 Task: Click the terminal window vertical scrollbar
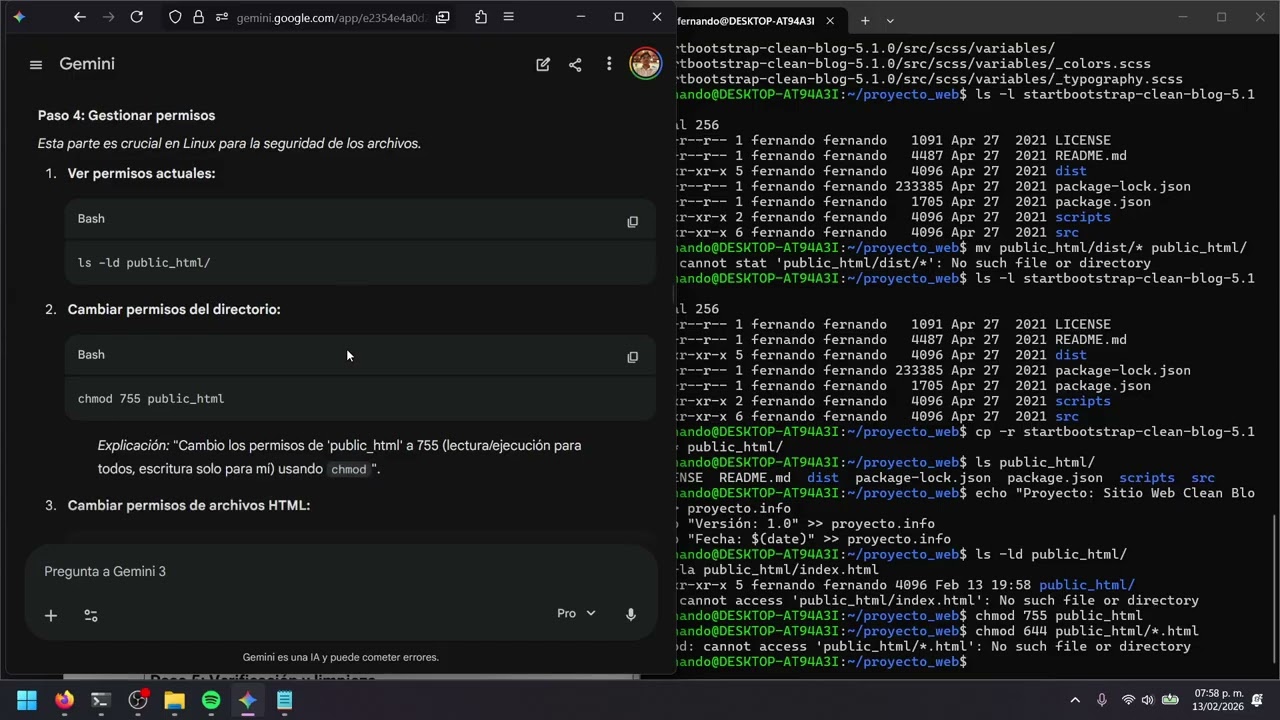(1274, 590)
